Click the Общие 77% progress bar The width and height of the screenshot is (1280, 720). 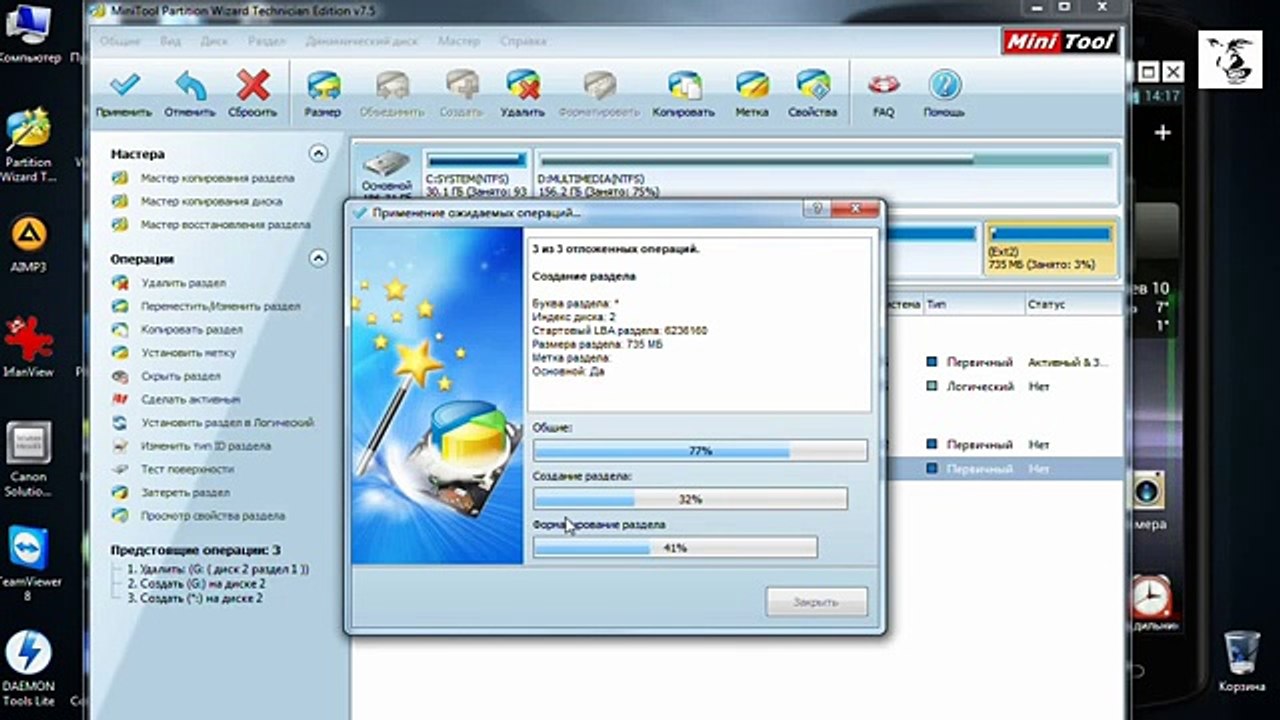[x=700, y=451]
